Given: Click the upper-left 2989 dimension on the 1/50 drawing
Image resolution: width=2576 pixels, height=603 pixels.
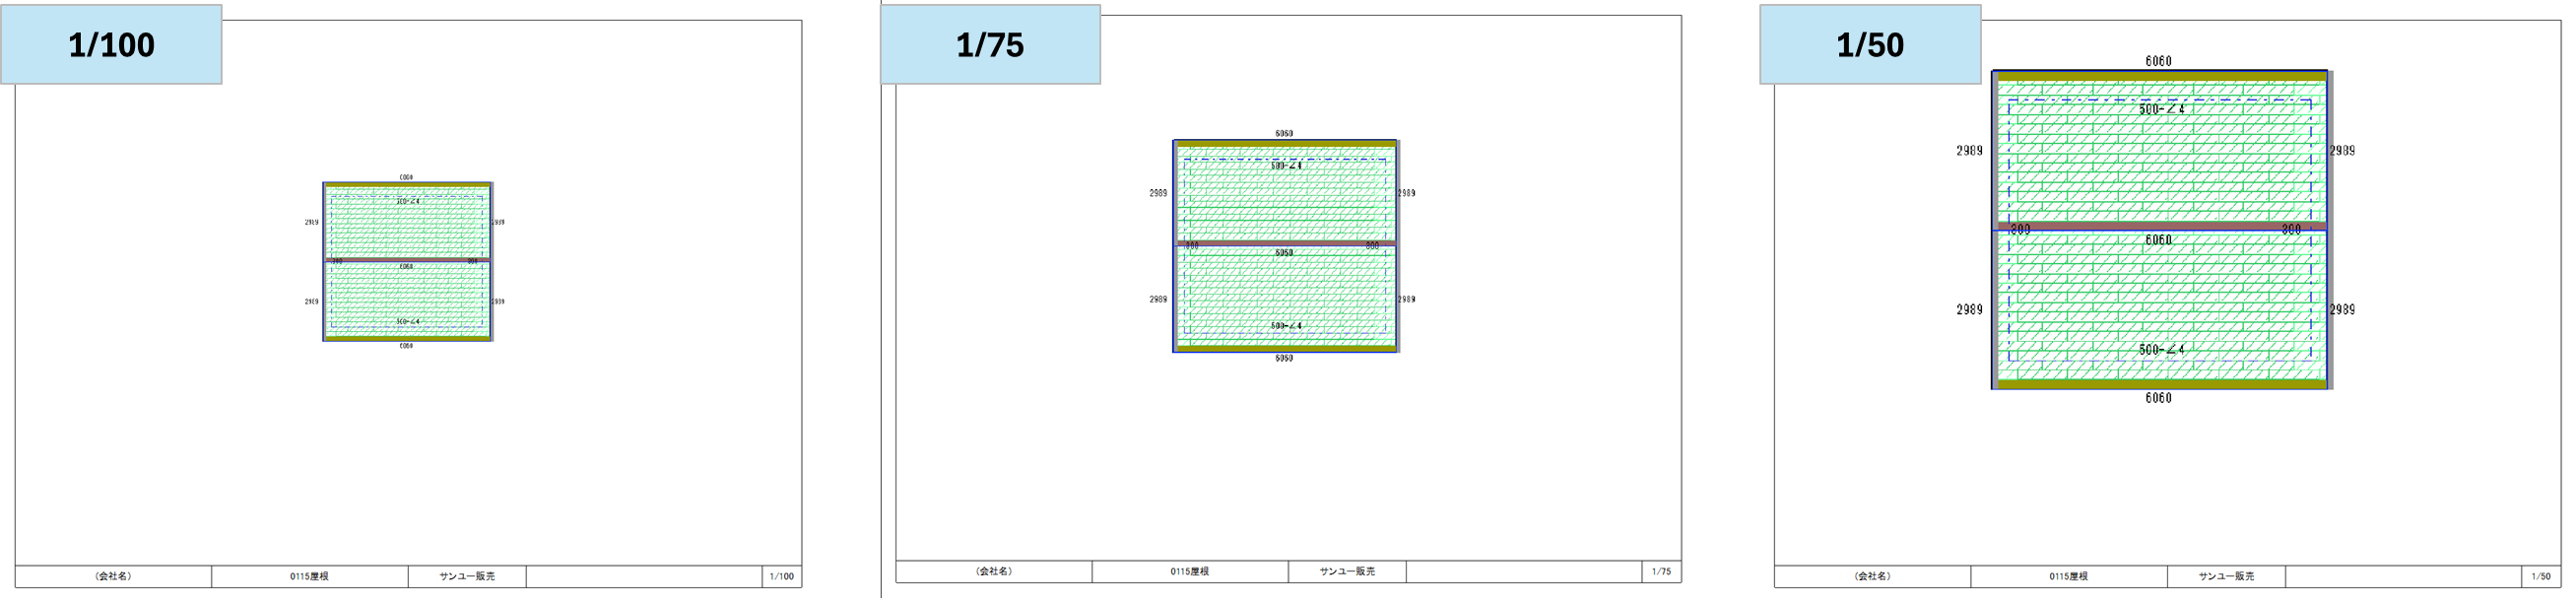Looking at the screenshot, I should pos(1969,151).
